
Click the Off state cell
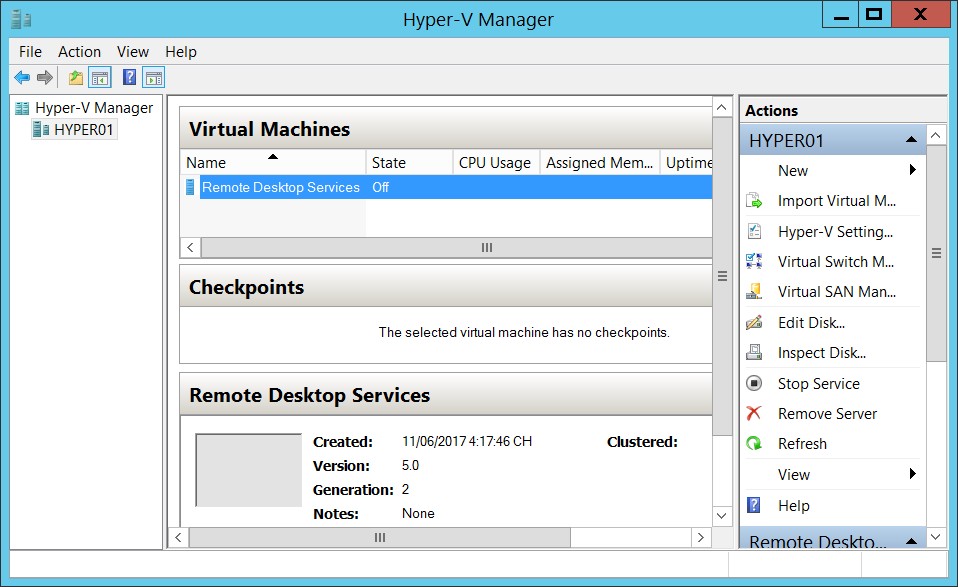[380, 188]
